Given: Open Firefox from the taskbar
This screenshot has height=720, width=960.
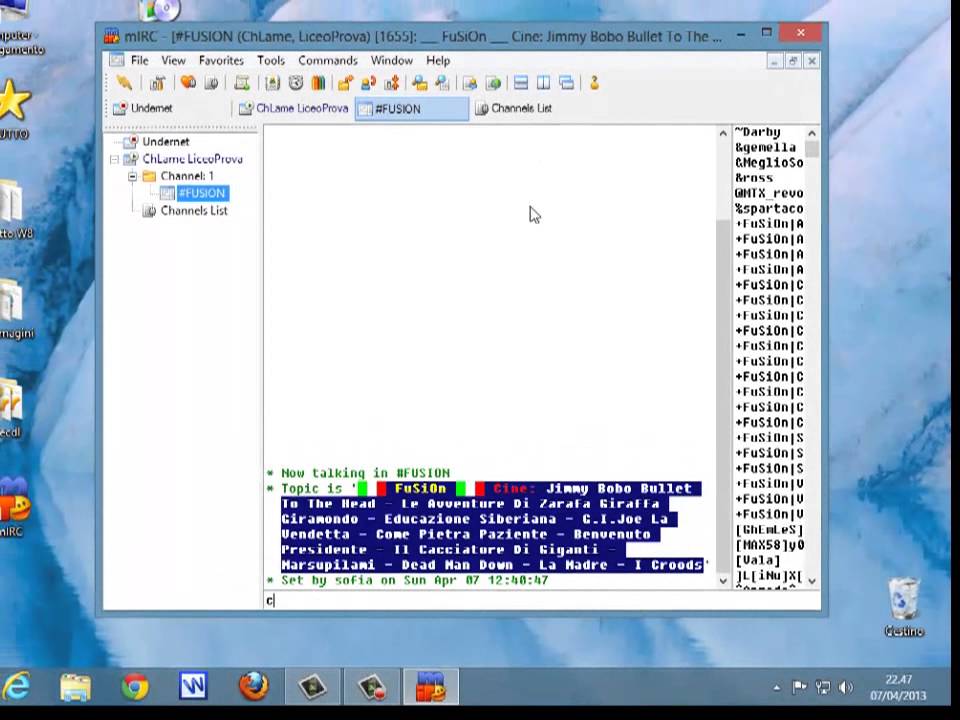Looking at the screenshot, I should coord(253,686).
